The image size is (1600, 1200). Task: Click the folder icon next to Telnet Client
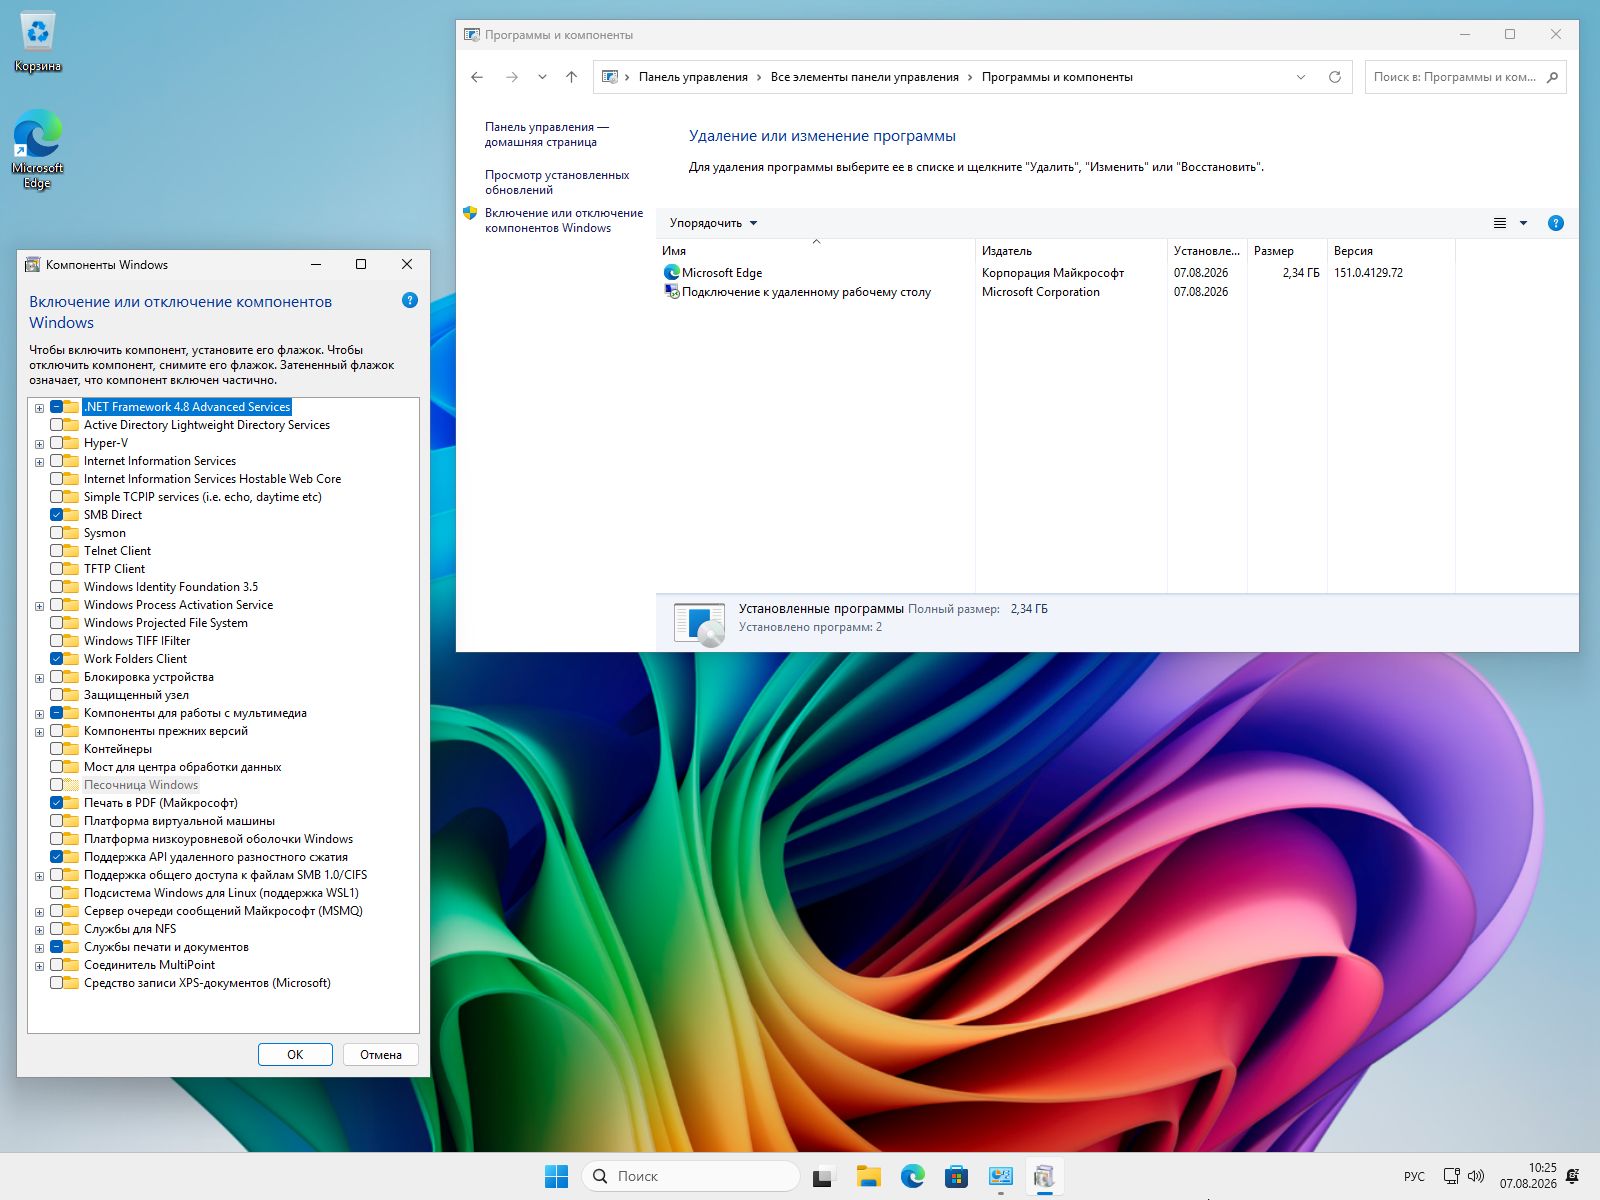coord(72,551)
